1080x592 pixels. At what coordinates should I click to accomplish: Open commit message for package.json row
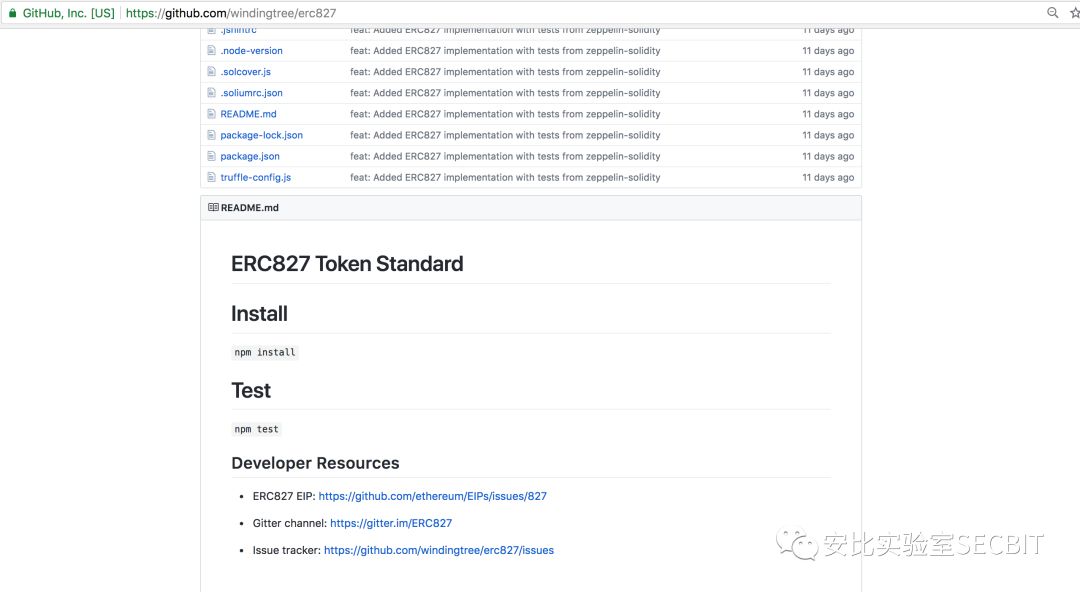pos(505,156)
